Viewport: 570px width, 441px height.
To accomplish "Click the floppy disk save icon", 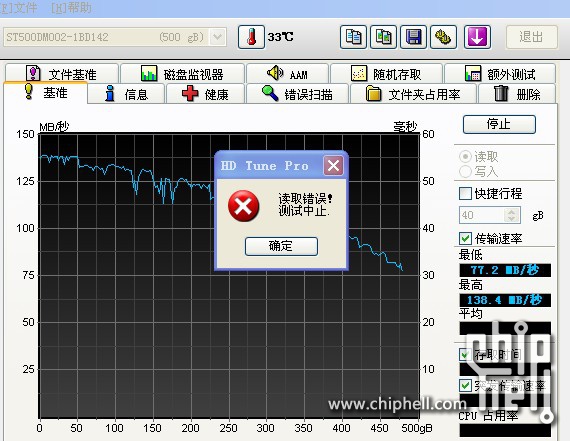I will 413,37.
